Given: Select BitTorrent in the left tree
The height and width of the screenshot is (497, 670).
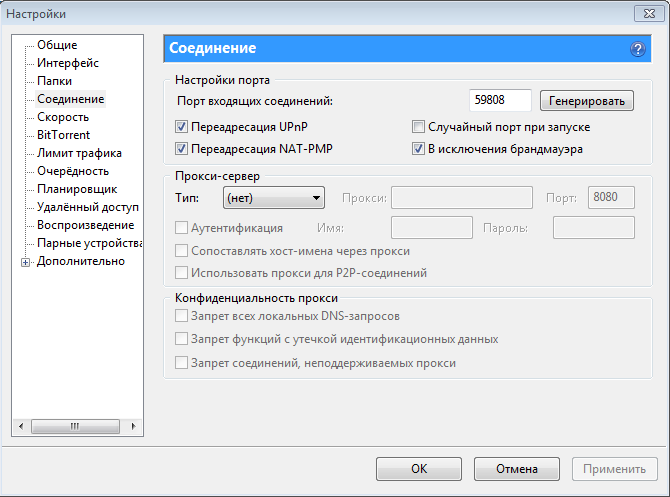Looking at the screenshot, I should 63,135.
